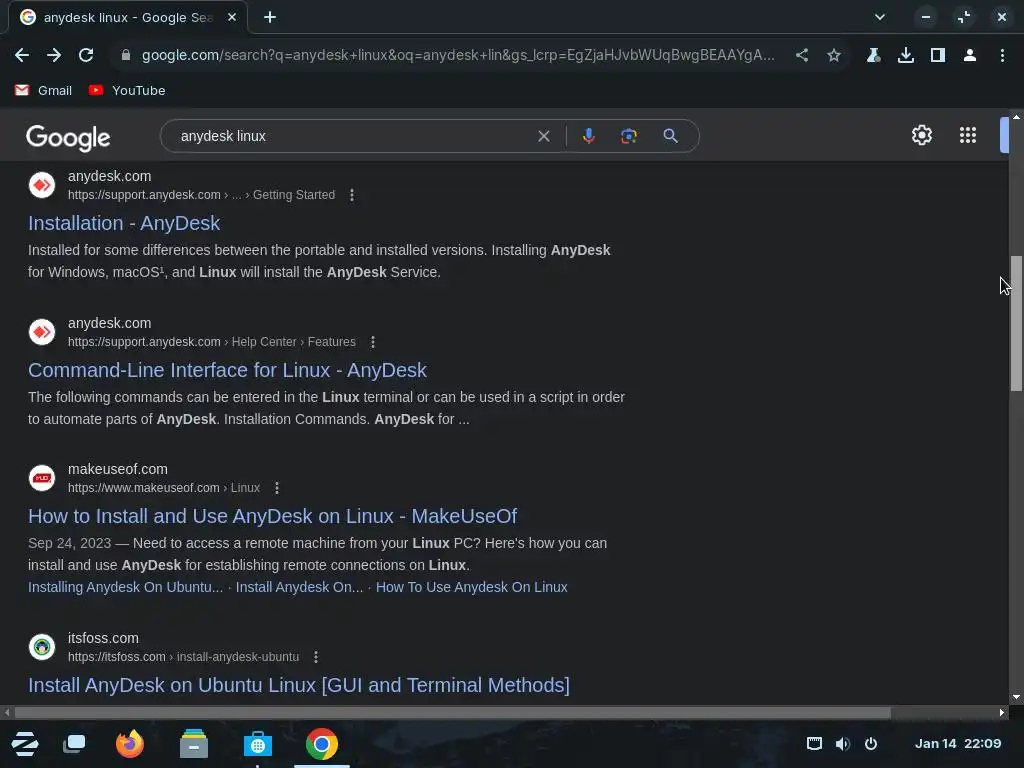The width and height of the screenshot is (1024, 768).
Task: Open the downloads icon in toolbar
Action: pos(905,56)
